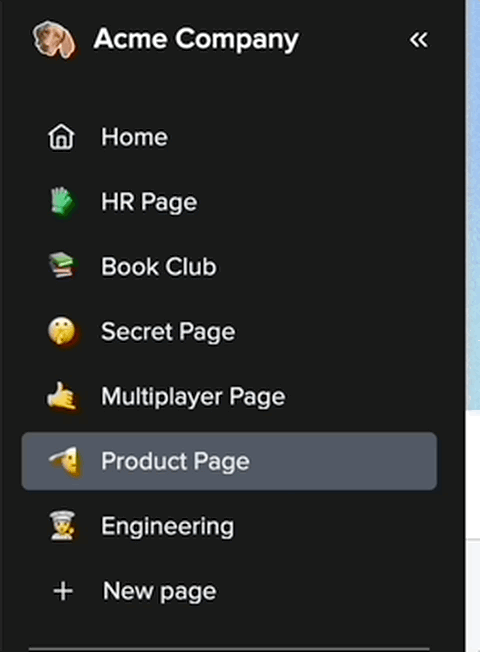Screen dimensions: 480x652
Task: Click the shushing face emoji icon
Action: pyautogui.click(x=62, y=331)
